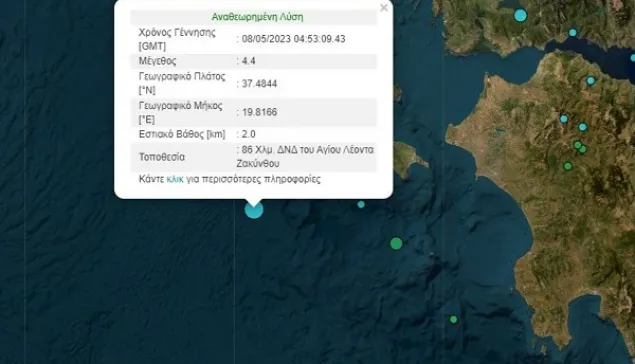Select the left cyan marker of the inland cyan pair
Image resolution: width=635 pixels, height=364 pixels.
tap(564, 119)
